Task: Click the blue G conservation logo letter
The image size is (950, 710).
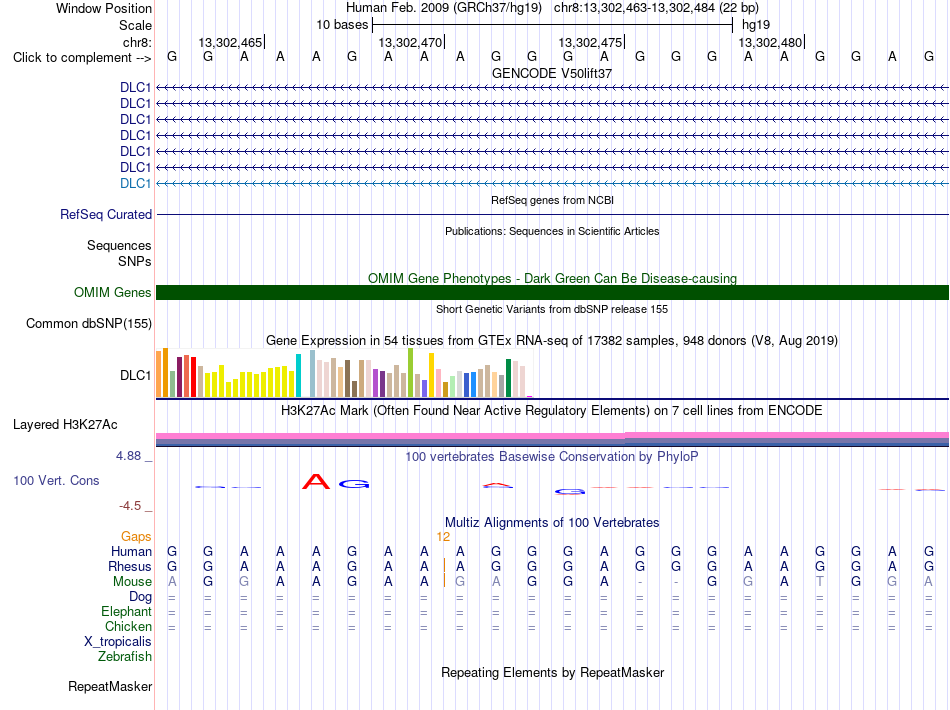Action: (354, 484)
